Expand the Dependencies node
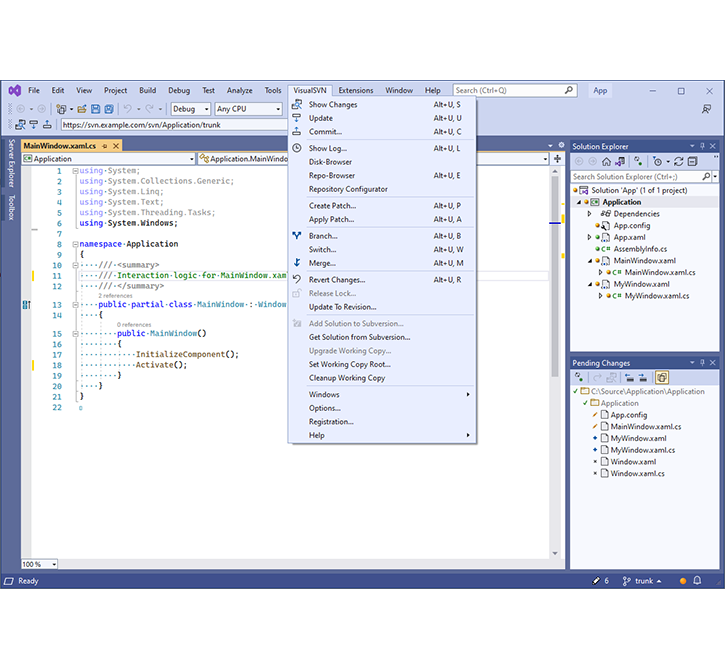Viewport: 725px width, 670px height. 589,214
